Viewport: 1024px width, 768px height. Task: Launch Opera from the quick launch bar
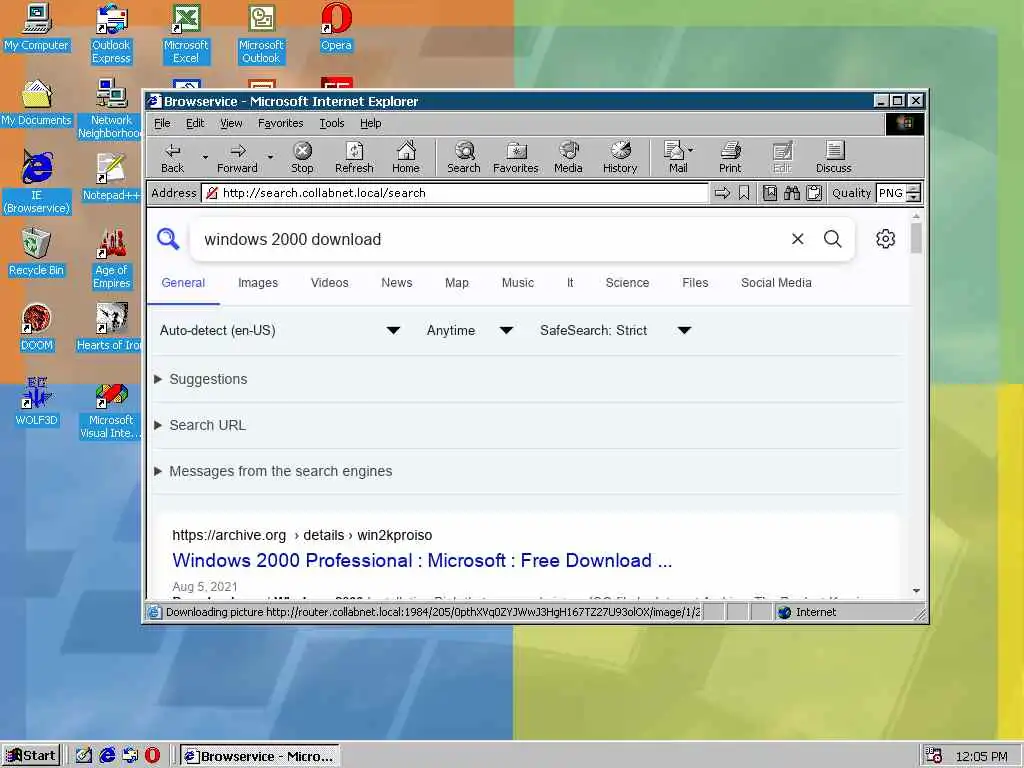[x=152, y=756]
